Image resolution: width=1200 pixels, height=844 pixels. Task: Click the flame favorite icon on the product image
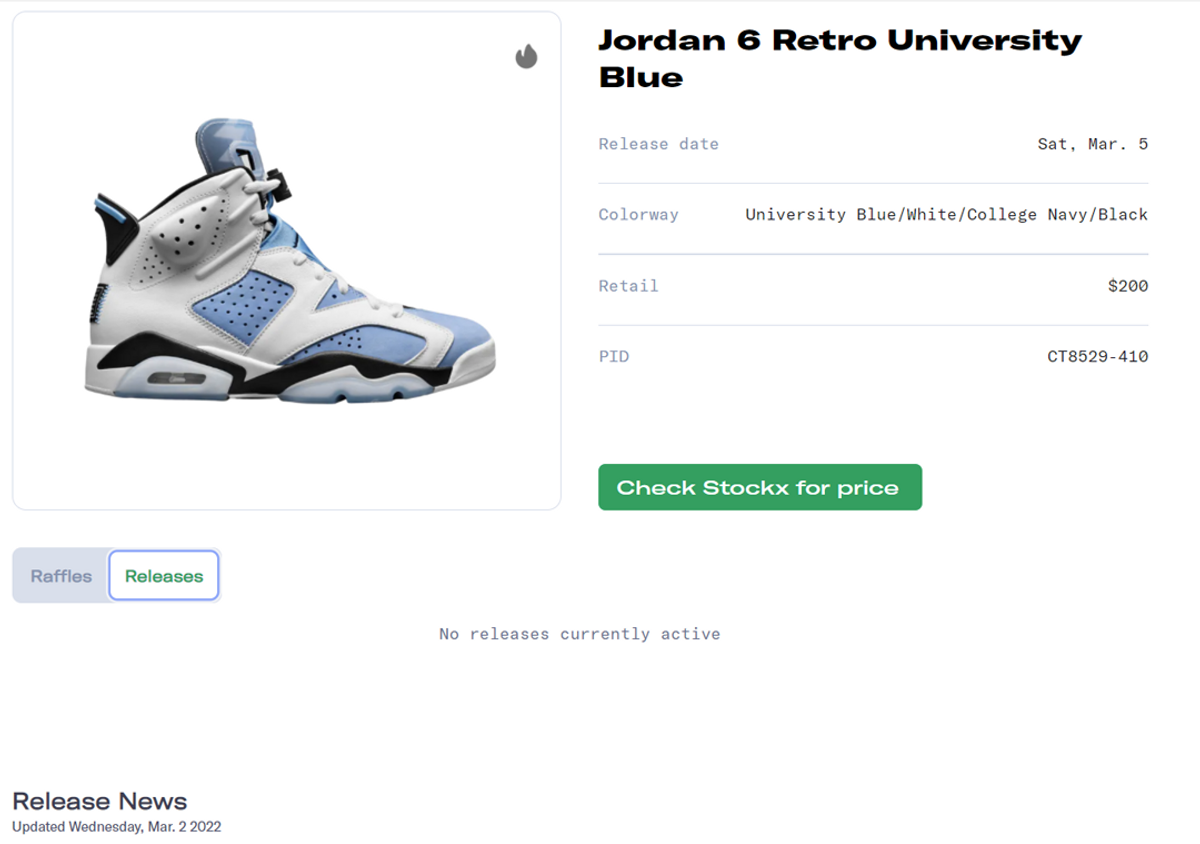pyautogui.click(x=527, y=56)
